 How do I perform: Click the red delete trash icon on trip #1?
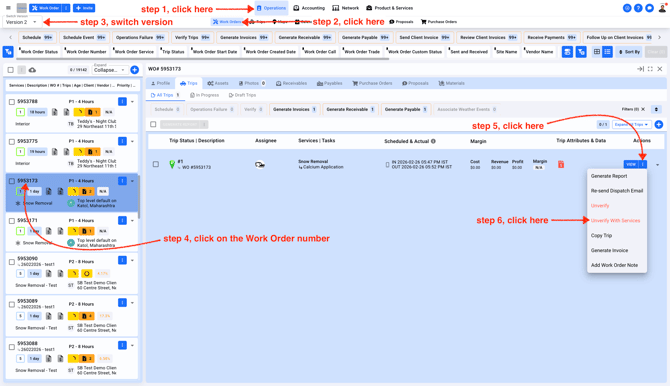(561, 164)
